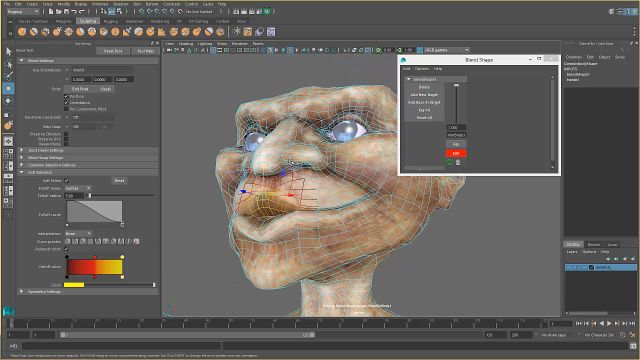Screen dimensions: 640x360
Task: Toggle the Position checkbox
Action: [66, 96]
